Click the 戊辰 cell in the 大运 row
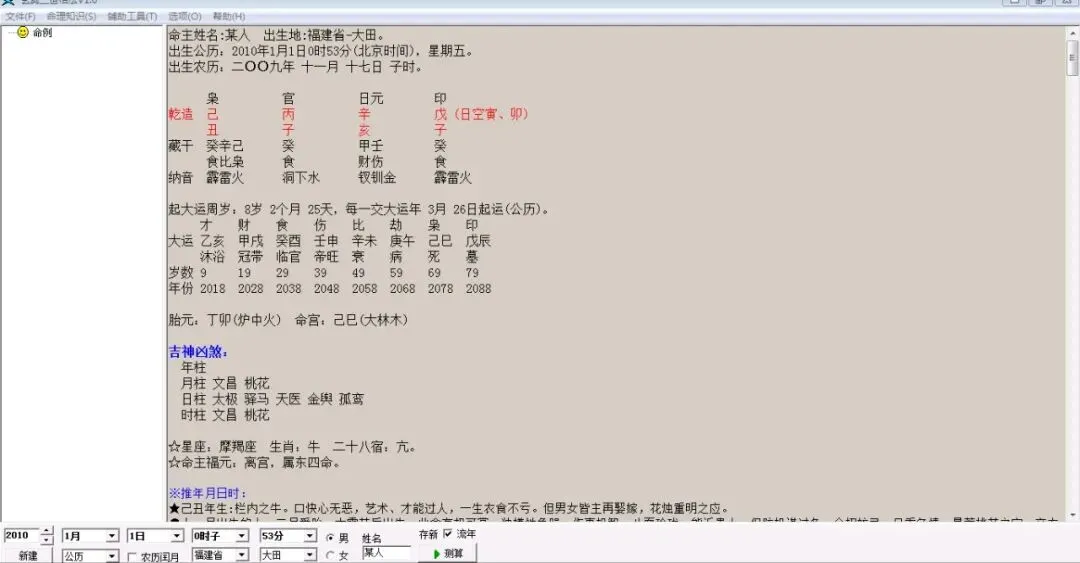Image resolution: width=1080 pixels, height=563 pixels. coord(478,241)
